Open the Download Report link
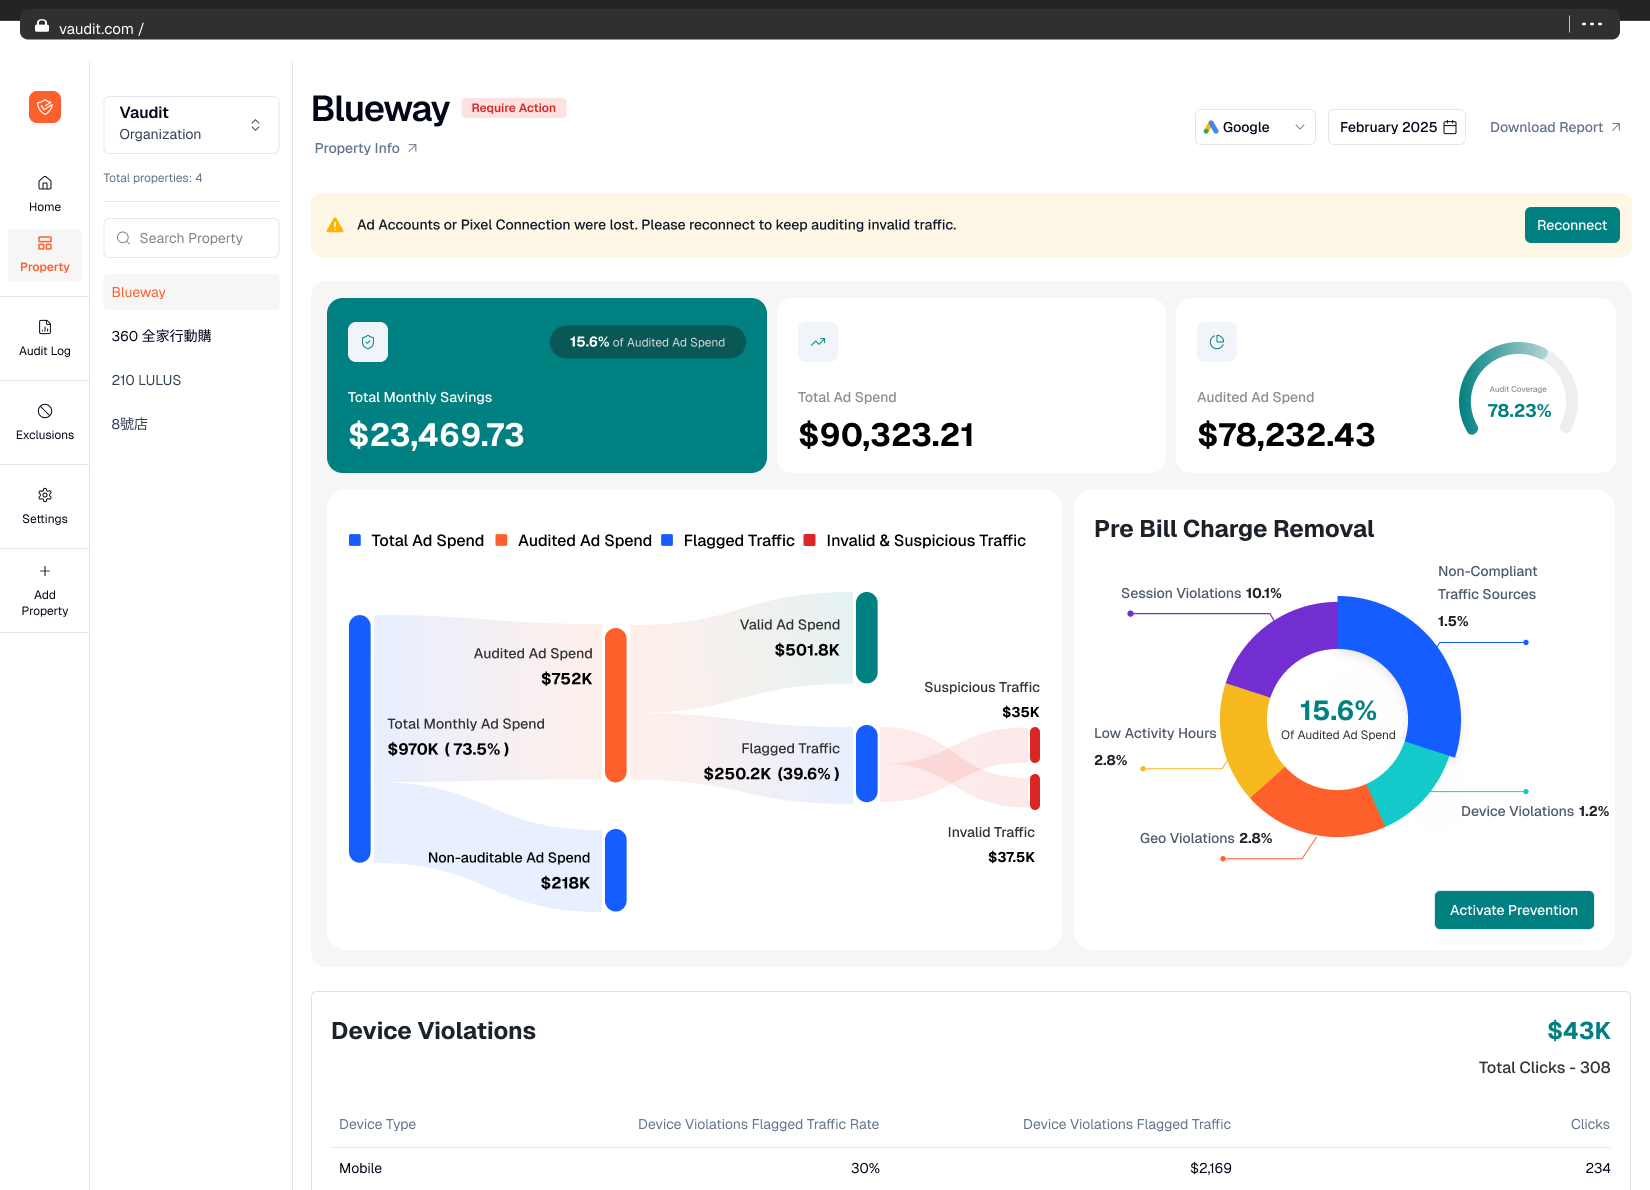 (x=1555, y=127)
